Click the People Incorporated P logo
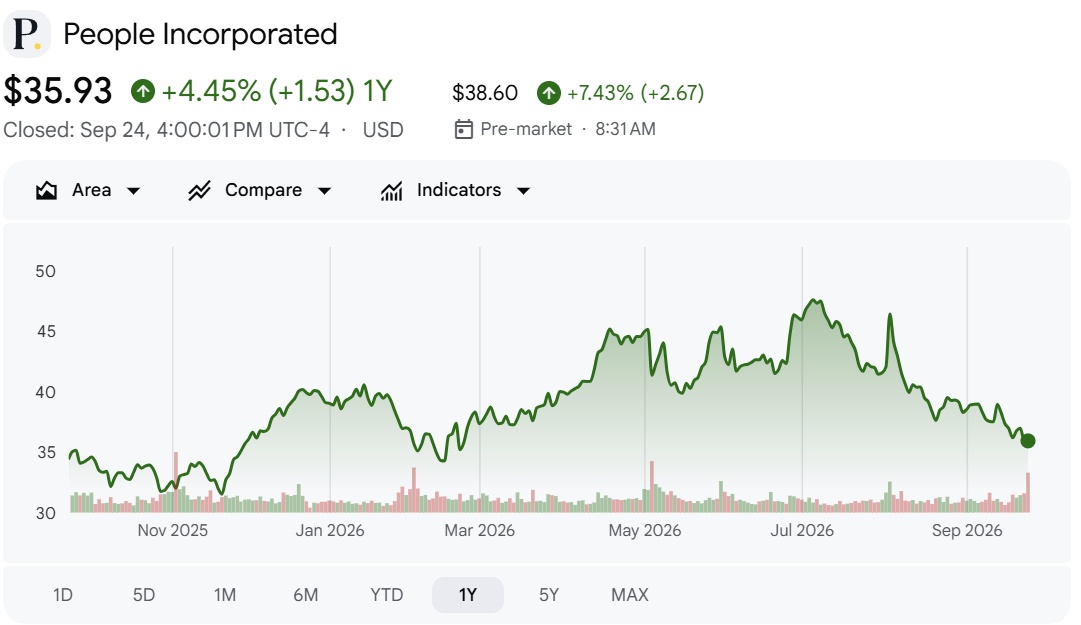 [x=26, y=34]
